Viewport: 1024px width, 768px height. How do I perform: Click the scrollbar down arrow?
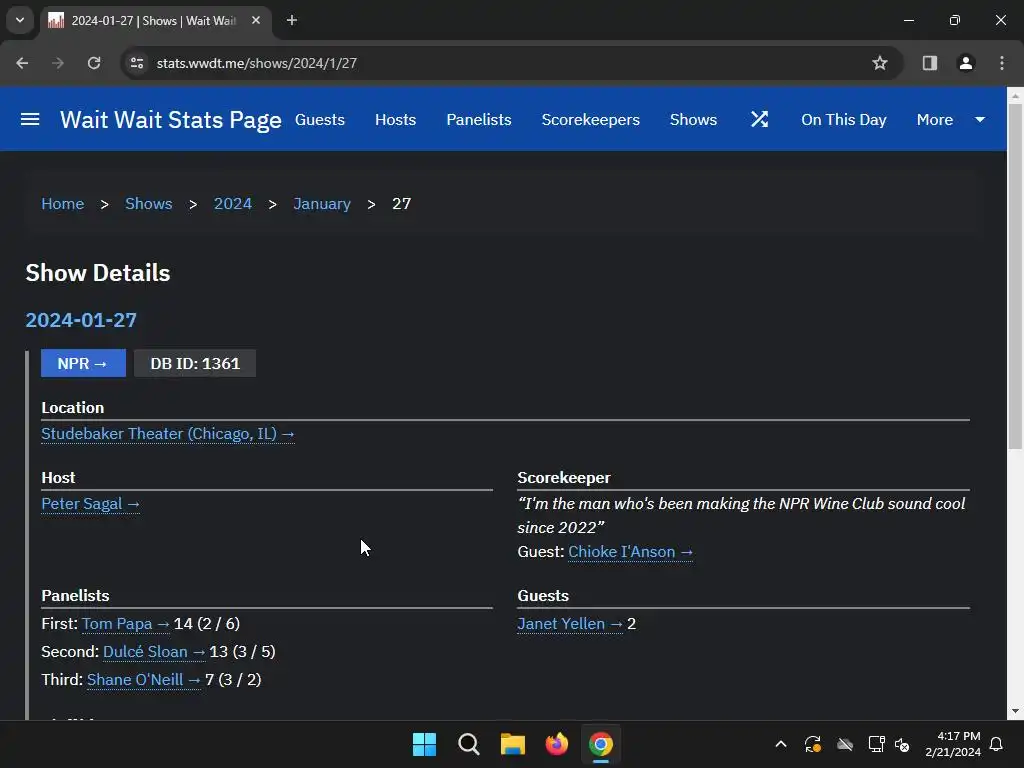tap(1016, 712)
